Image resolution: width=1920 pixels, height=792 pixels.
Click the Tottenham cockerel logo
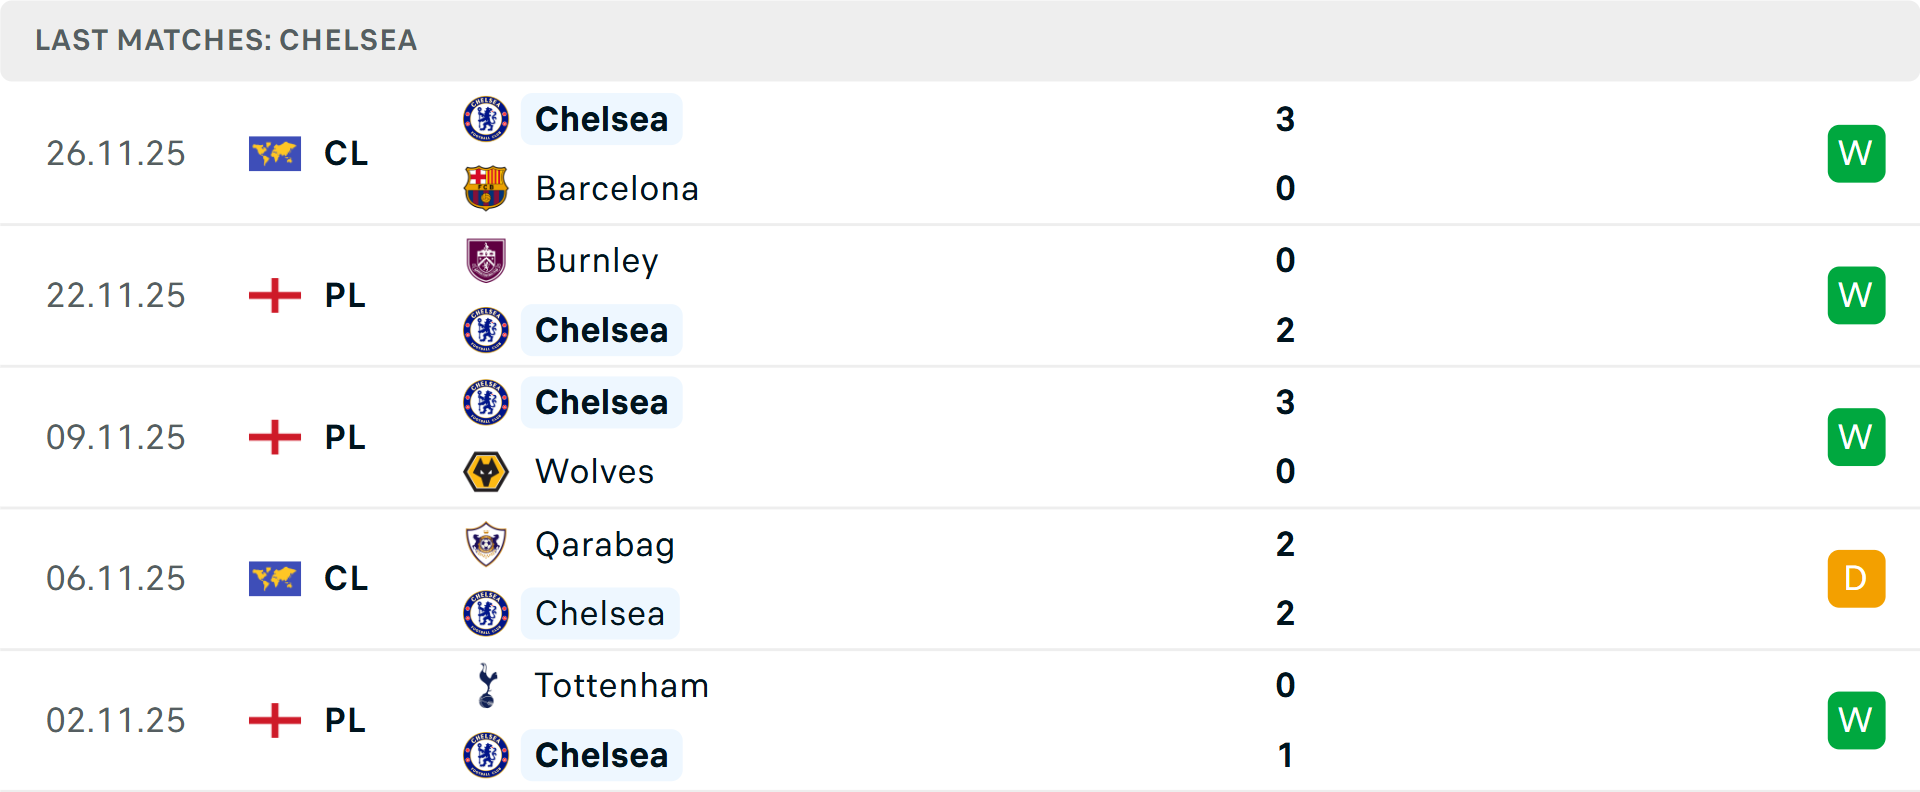487,686
